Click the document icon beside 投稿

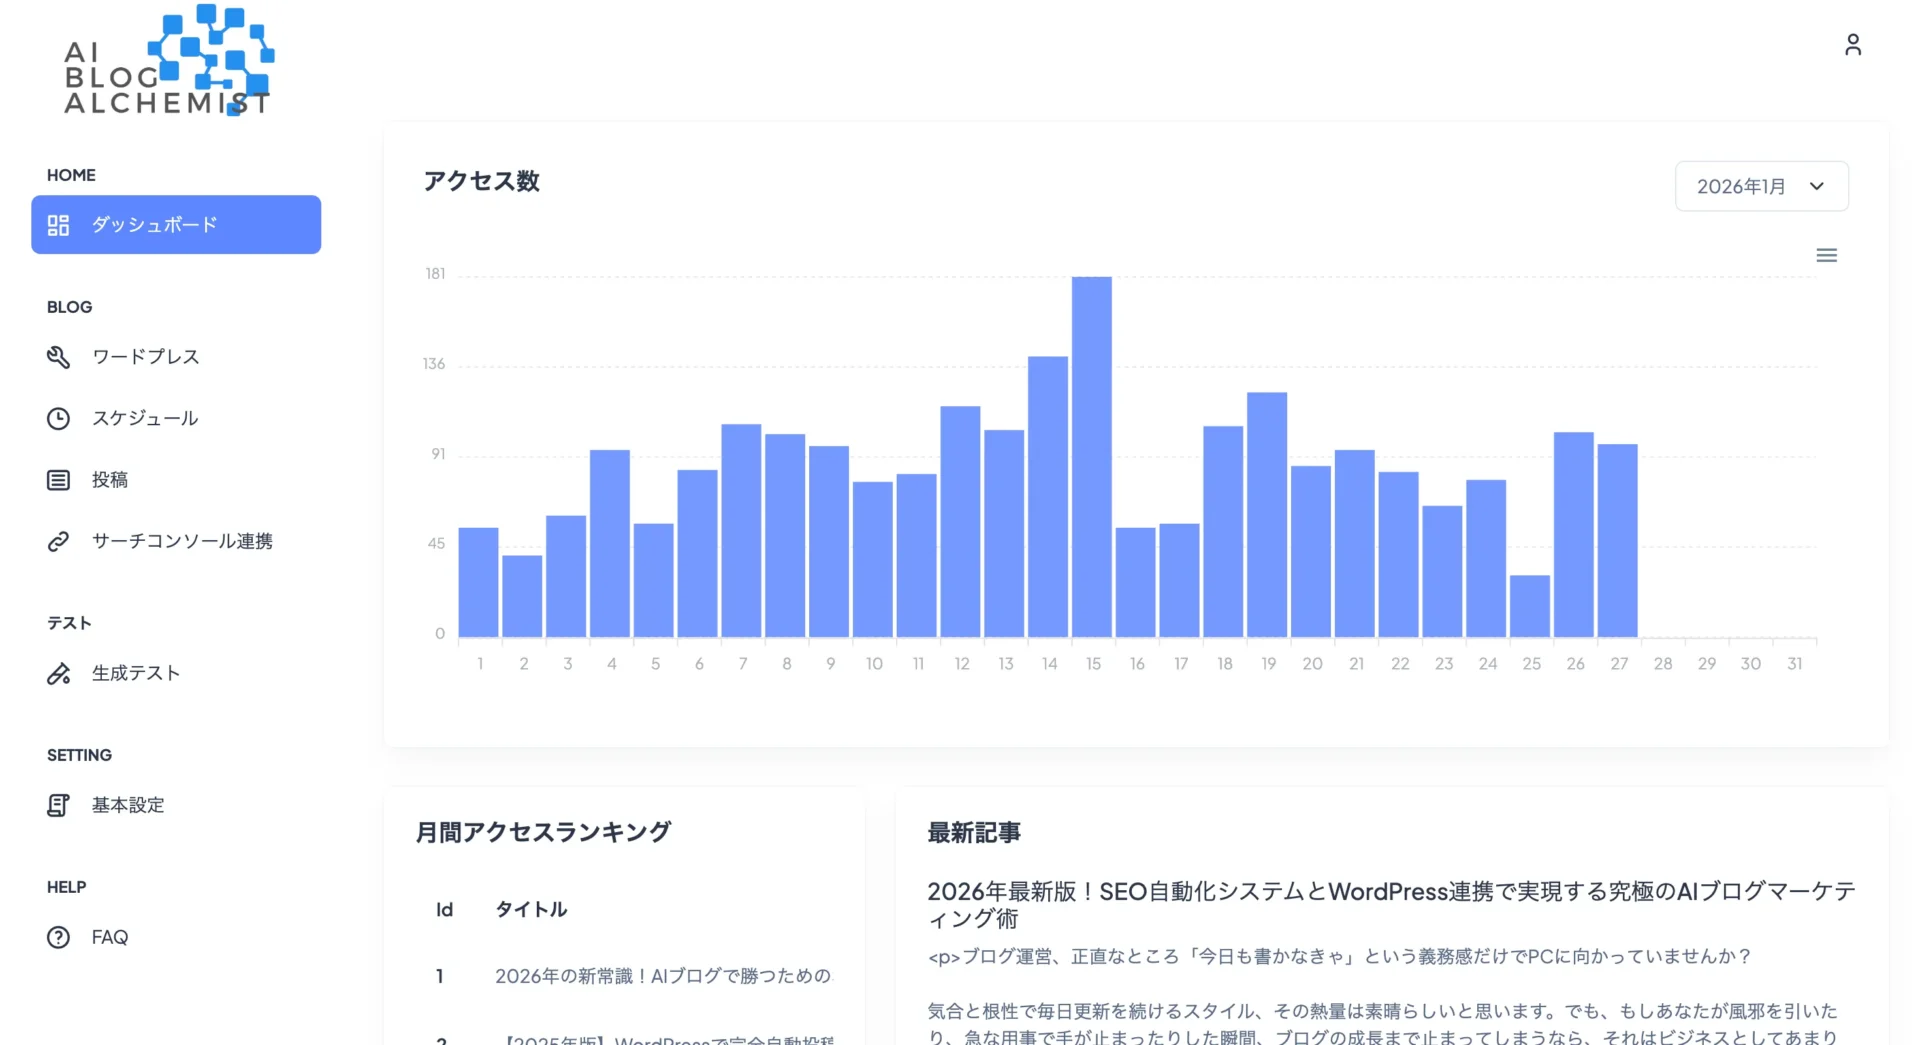pyautogui.click(x=58, y=479)
